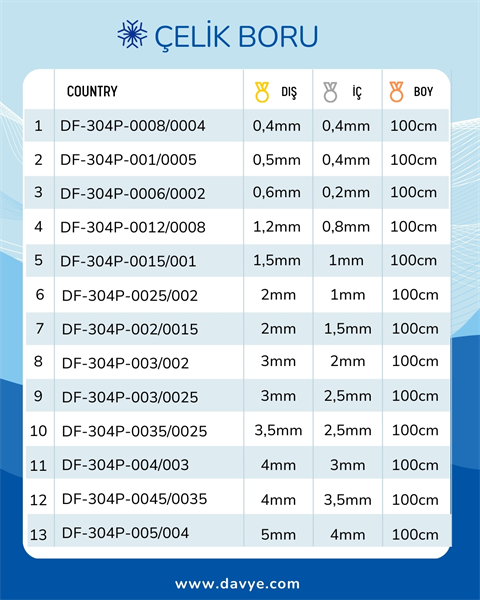Click the 0,8mm inner diameter cell
480x600 pixels.
tap(346, 227)
